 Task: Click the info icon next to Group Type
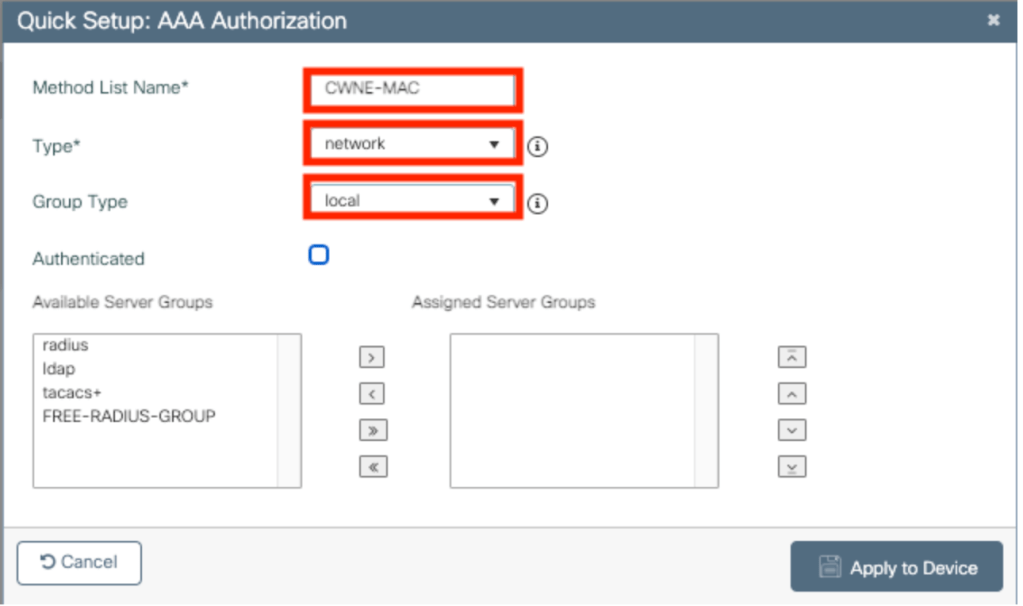click(538, 204)
